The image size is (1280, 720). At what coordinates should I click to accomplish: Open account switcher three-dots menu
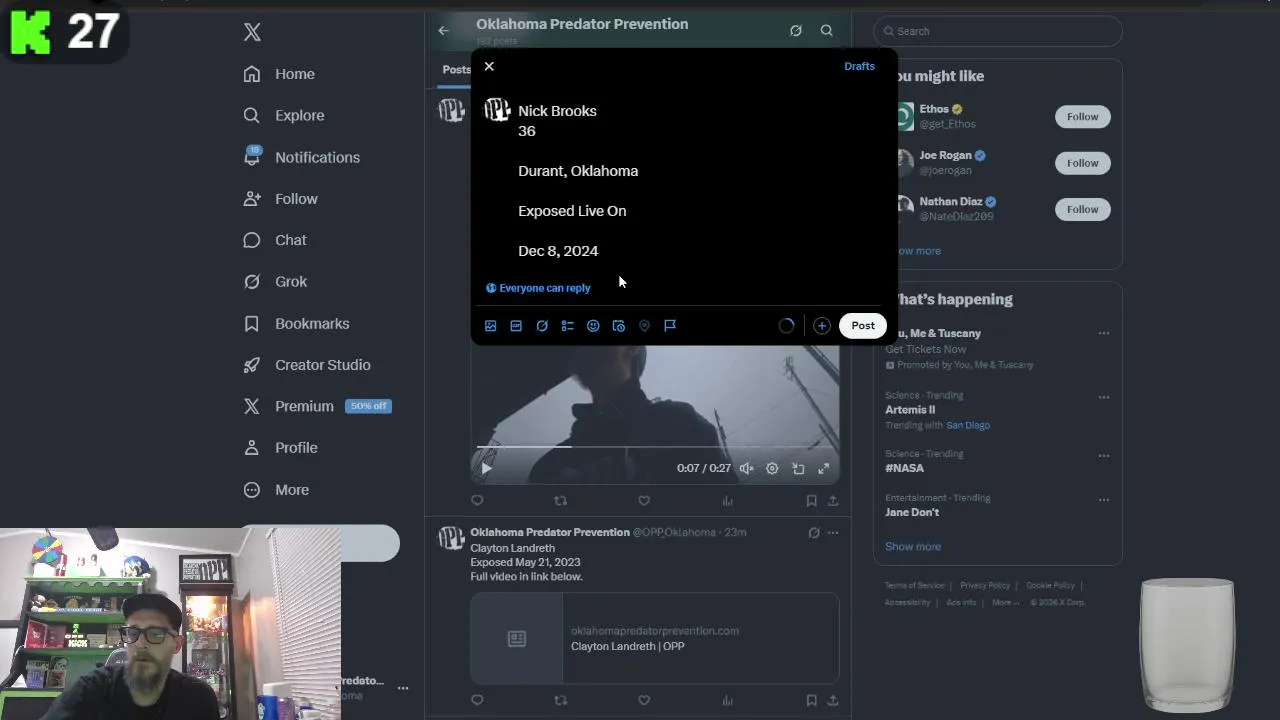coord(403,688)
